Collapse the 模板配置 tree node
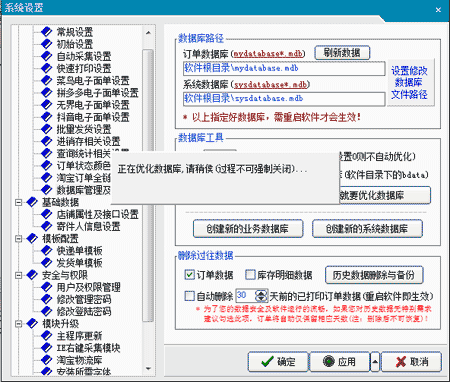Image resolution: width=450 pixels, height=382 pixels. [19, 239]
